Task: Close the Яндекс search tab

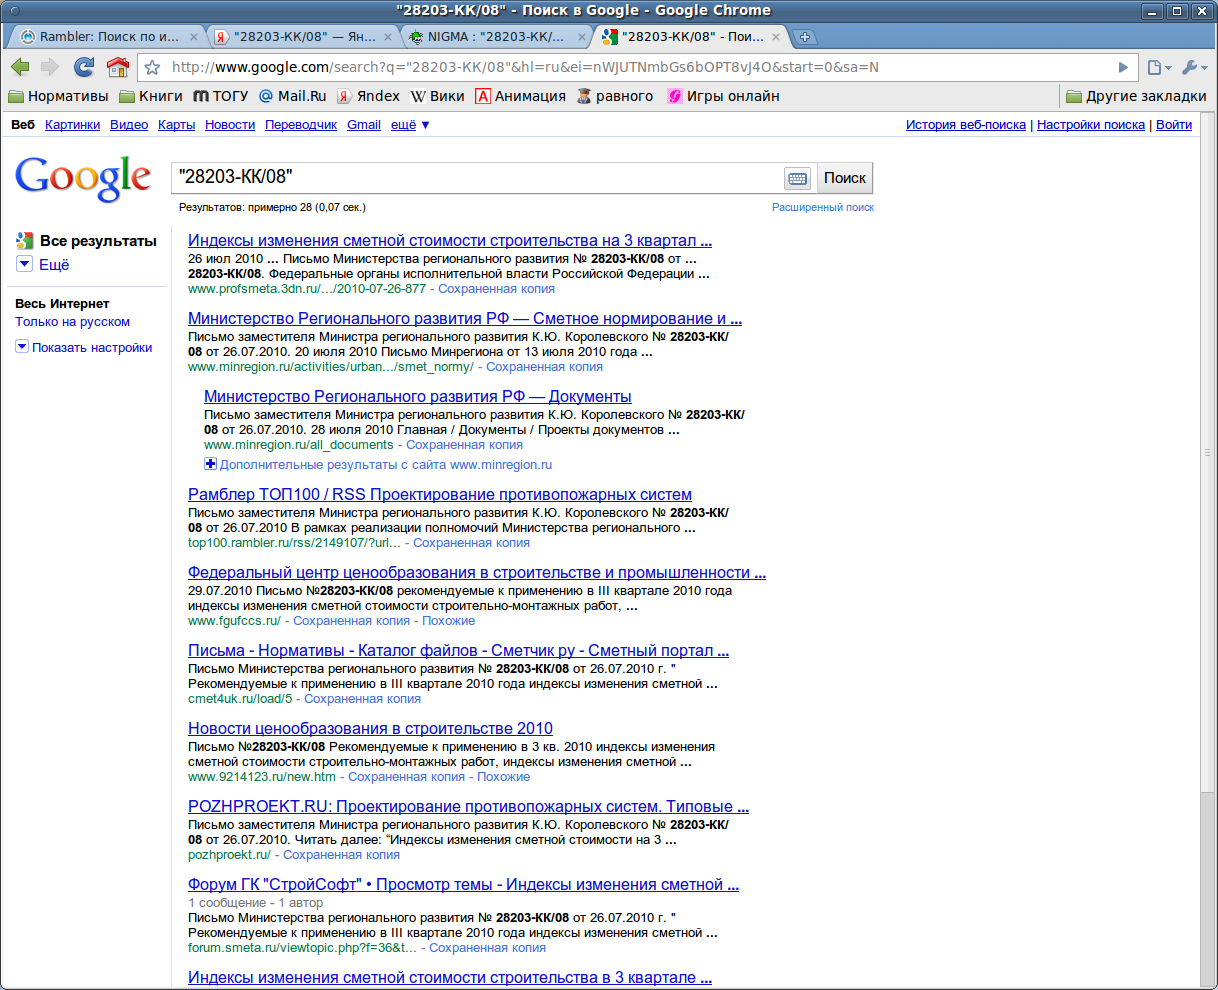Action: pos(387,37)
